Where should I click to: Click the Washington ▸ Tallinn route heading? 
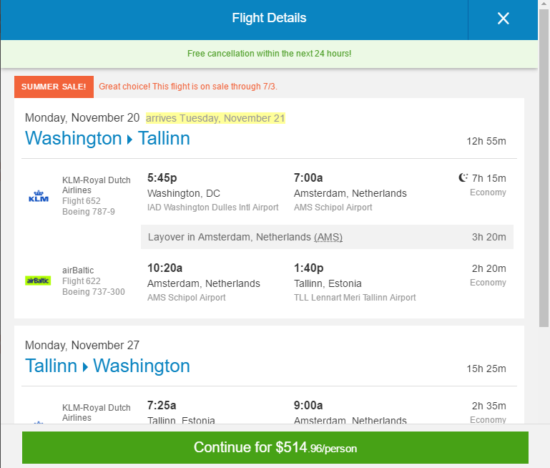coord(107,138)
